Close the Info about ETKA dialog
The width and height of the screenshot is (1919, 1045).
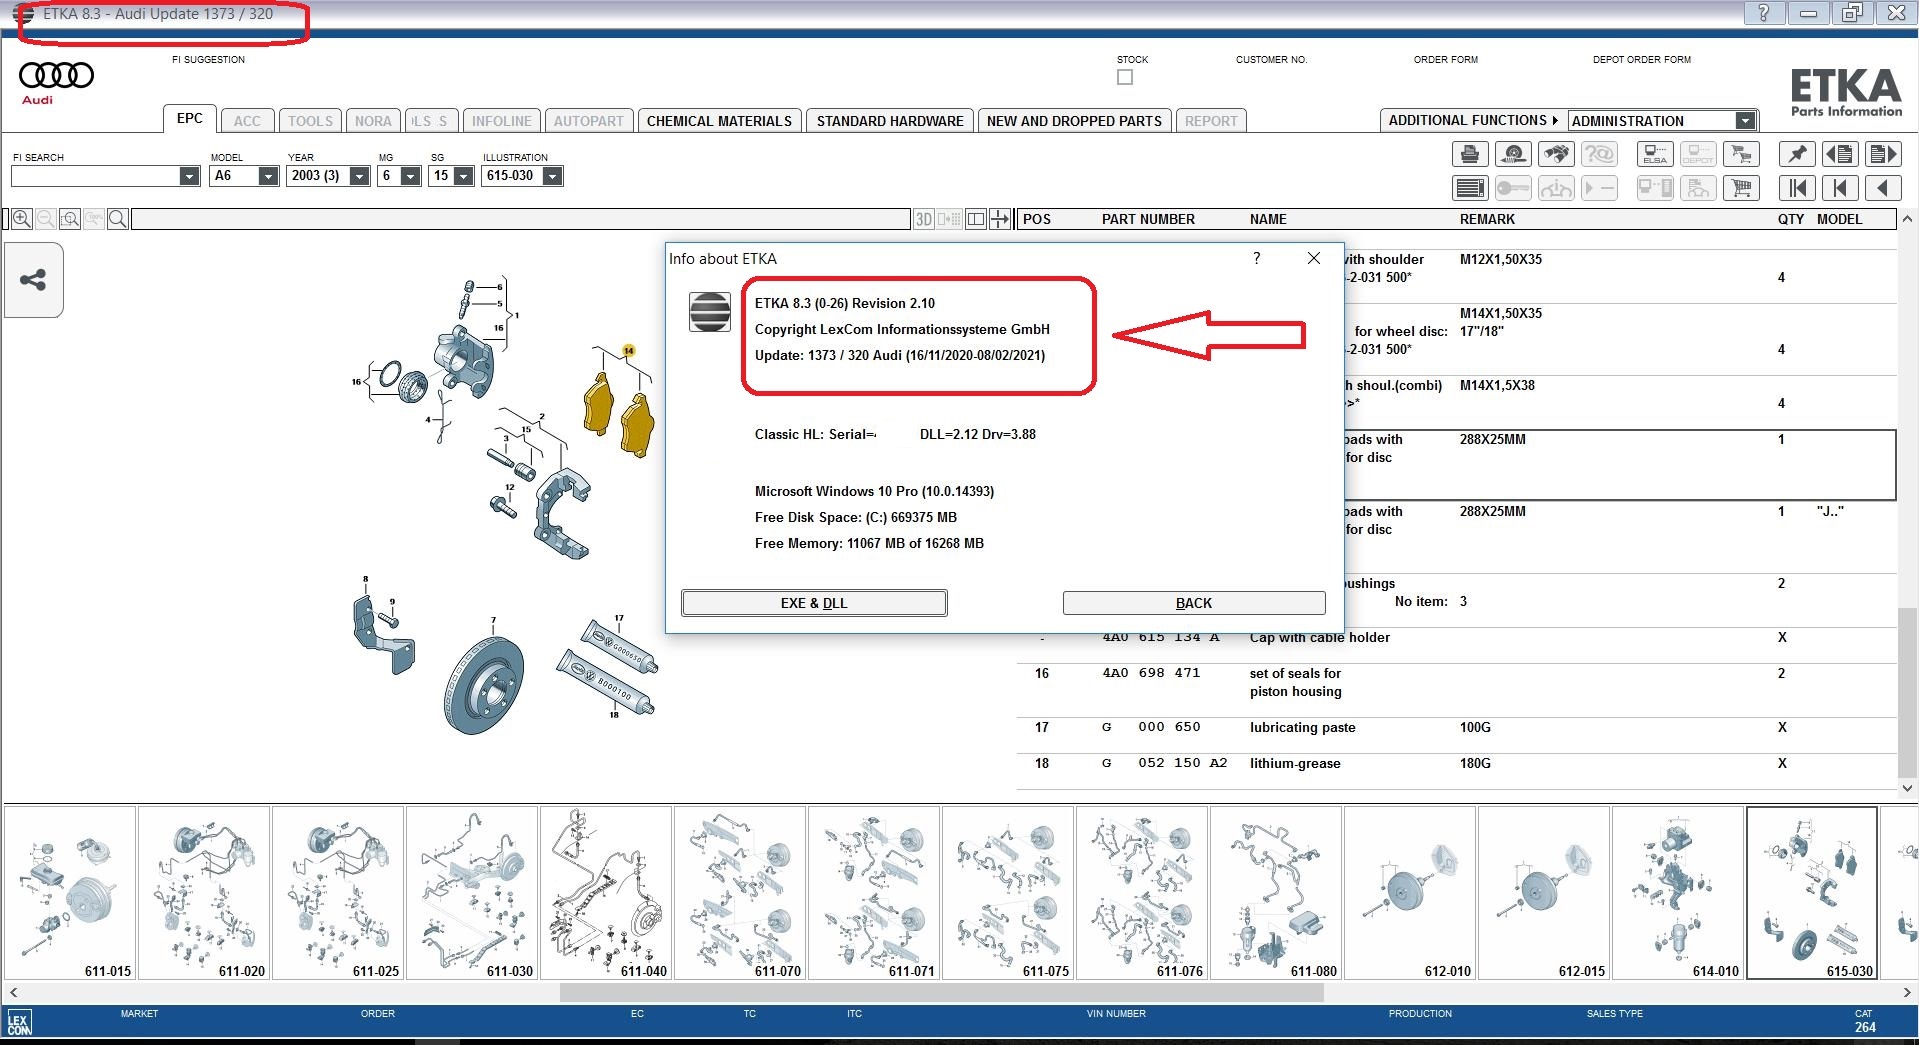point(1314,258)
